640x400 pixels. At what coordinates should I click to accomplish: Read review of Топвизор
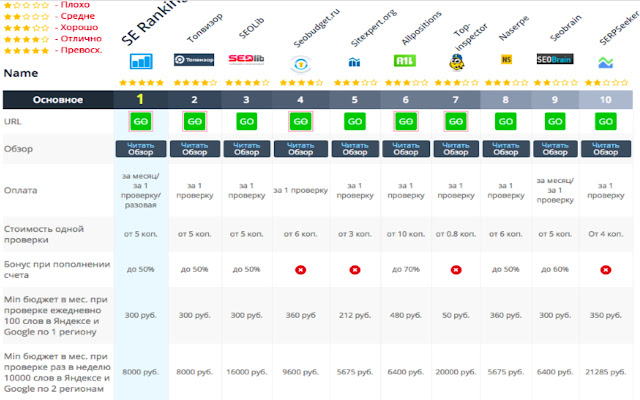[x=195, y=149]
